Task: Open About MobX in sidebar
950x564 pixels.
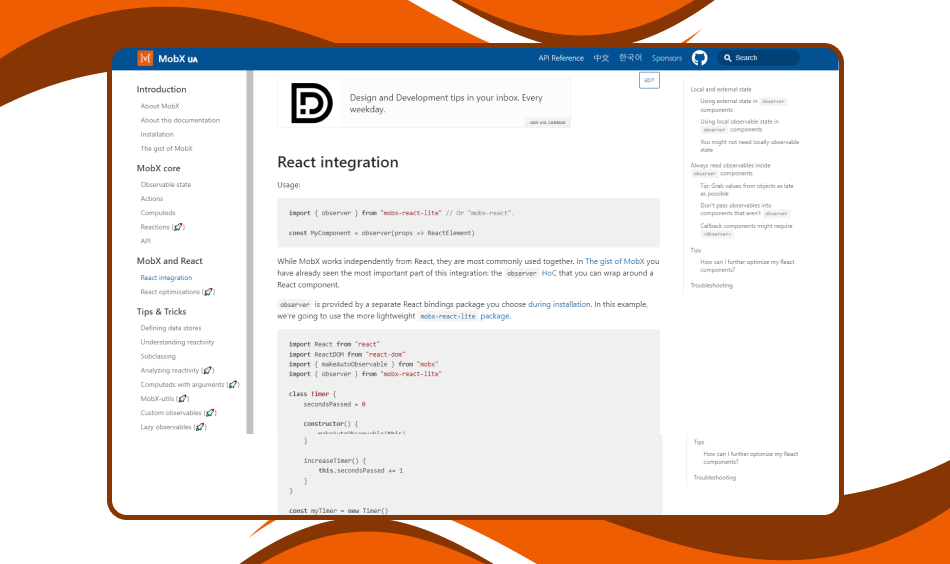Action: coord(160,106)
